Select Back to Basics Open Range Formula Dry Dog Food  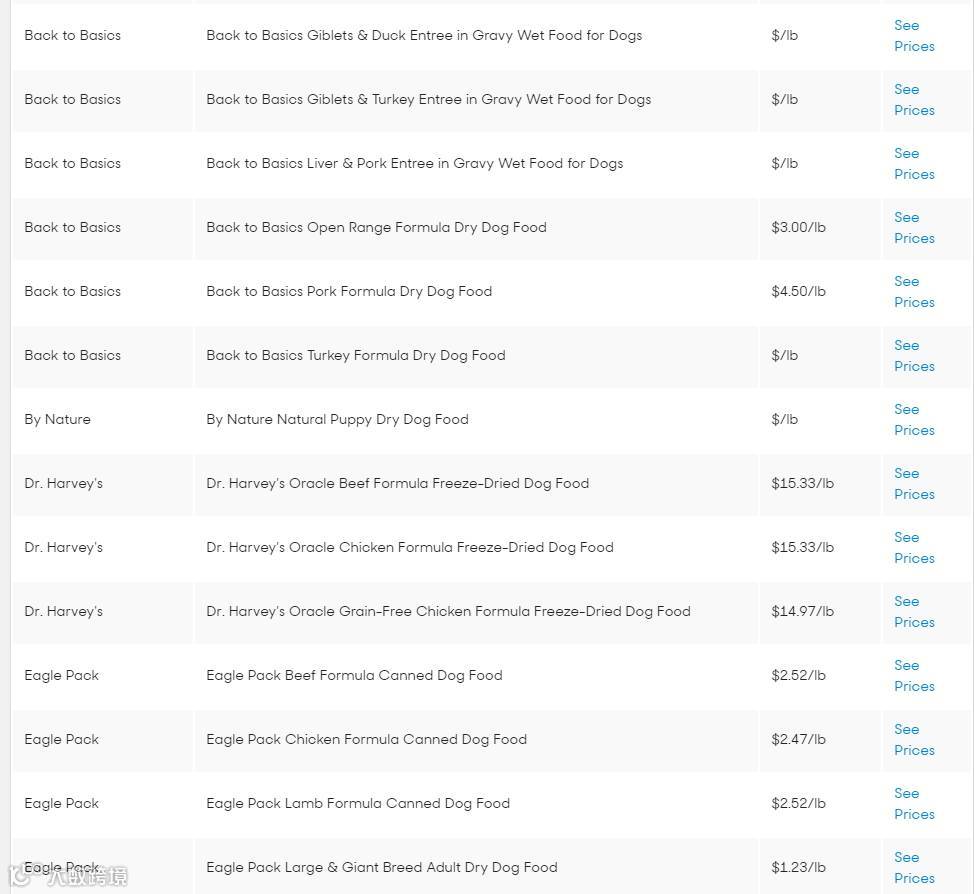pos(376,227)
